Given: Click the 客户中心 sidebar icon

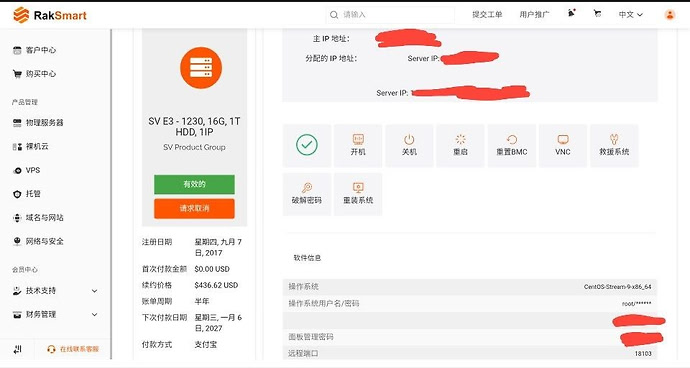Looking at the screenshot, I should pos(17,50).
